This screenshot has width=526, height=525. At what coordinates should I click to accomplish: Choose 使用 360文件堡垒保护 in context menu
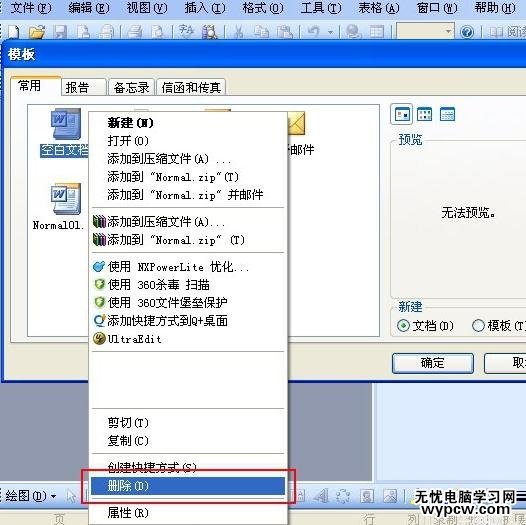coord(188,303)
